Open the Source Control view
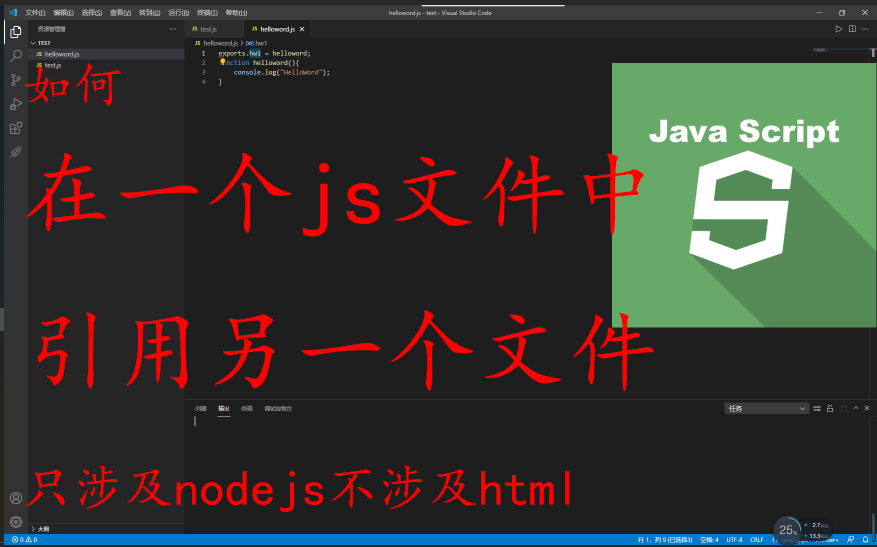The width and height of the screenshot is (877, 547). coord(16,80)
